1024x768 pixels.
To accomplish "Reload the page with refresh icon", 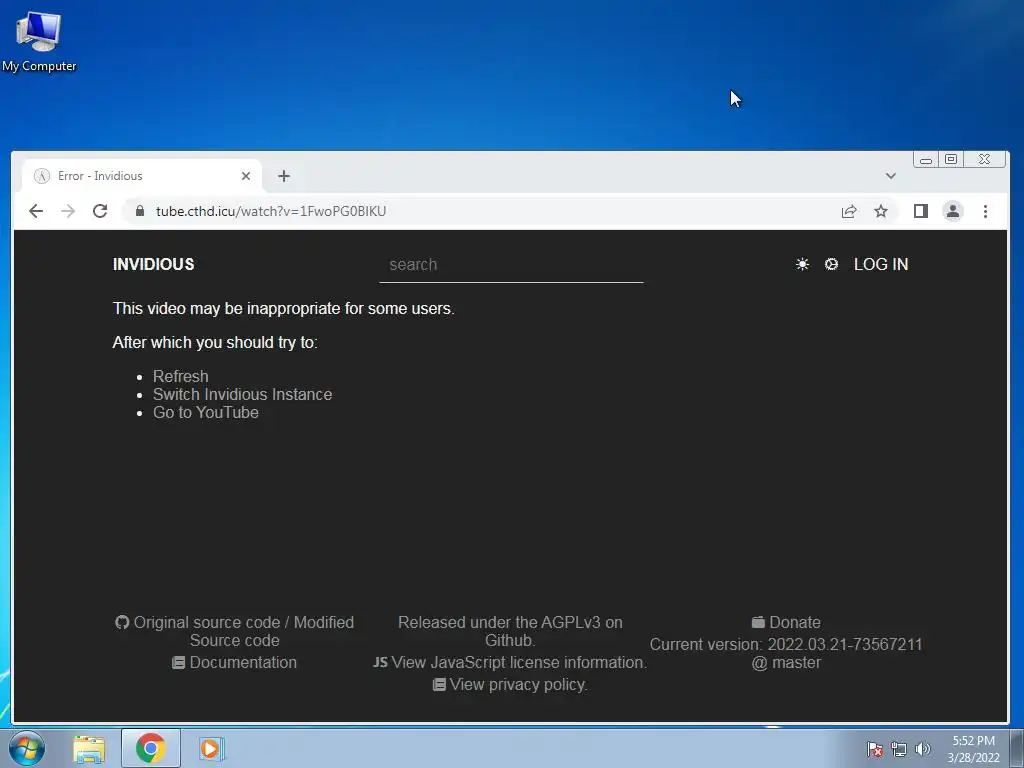I will pyautogui.click(x=100, y=211).
